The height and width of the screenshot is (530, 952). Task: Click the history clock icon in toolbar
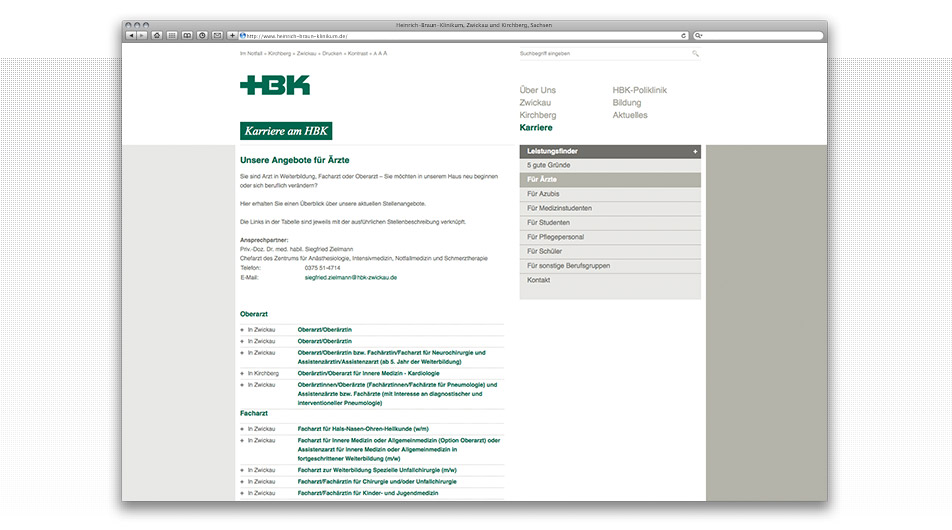[x=202, y=35]
